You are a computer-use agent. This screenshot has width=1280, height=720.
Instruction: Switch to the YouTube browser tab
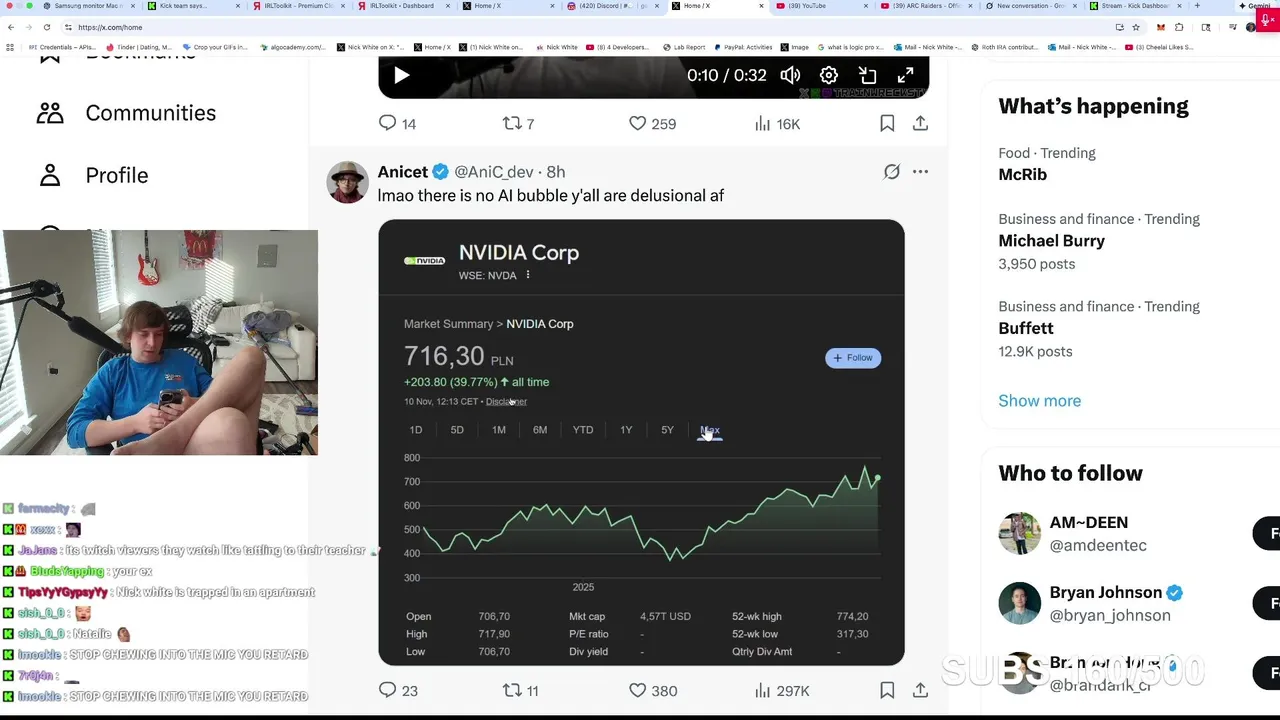(x=807, y=6)
